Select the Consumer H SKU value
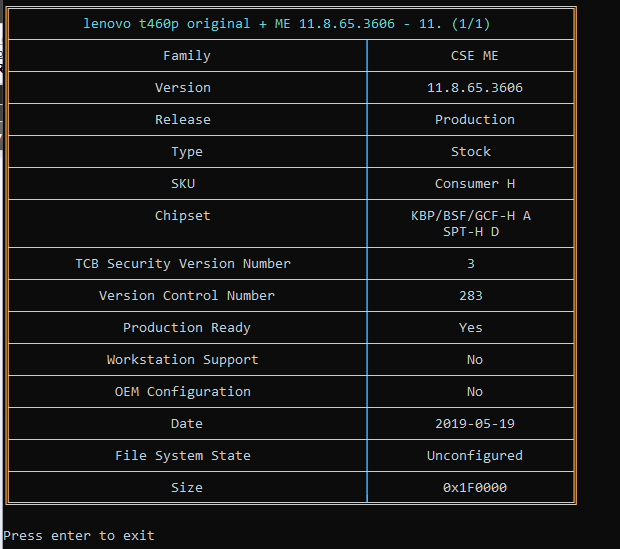 [x=474, y=184]
